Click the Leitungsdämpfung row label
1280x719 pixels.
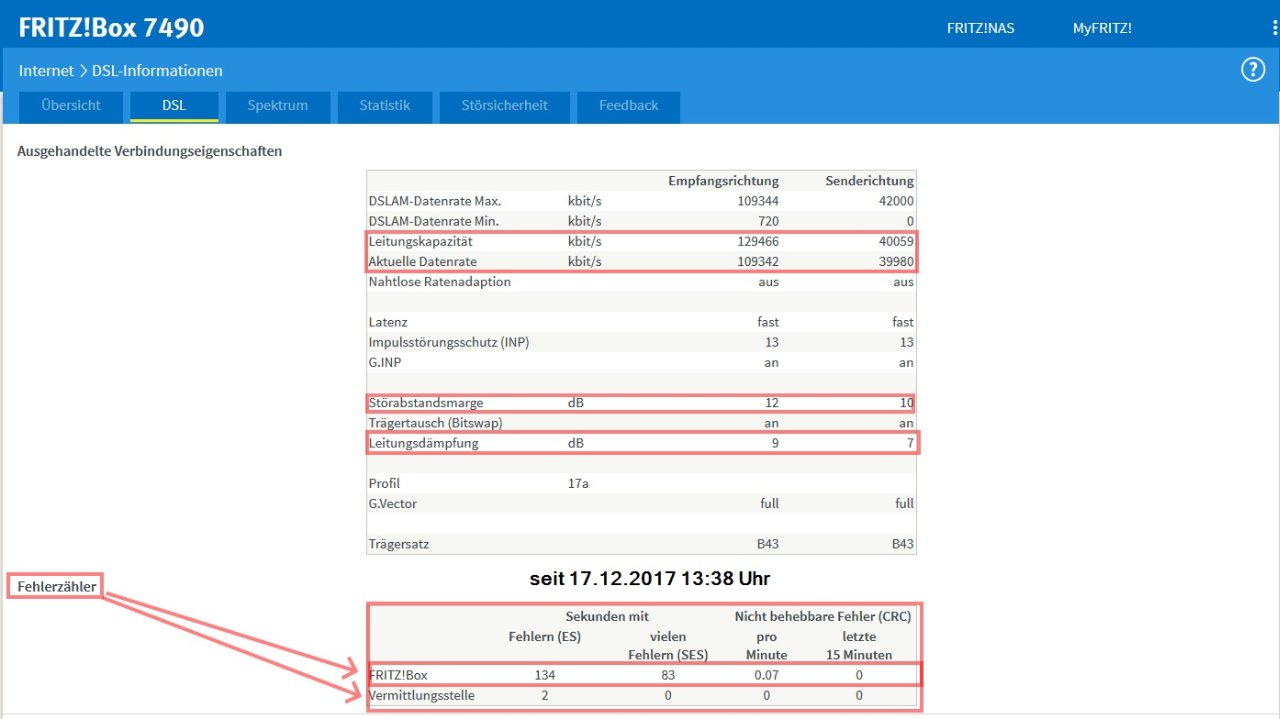click(x=423, y=443)
